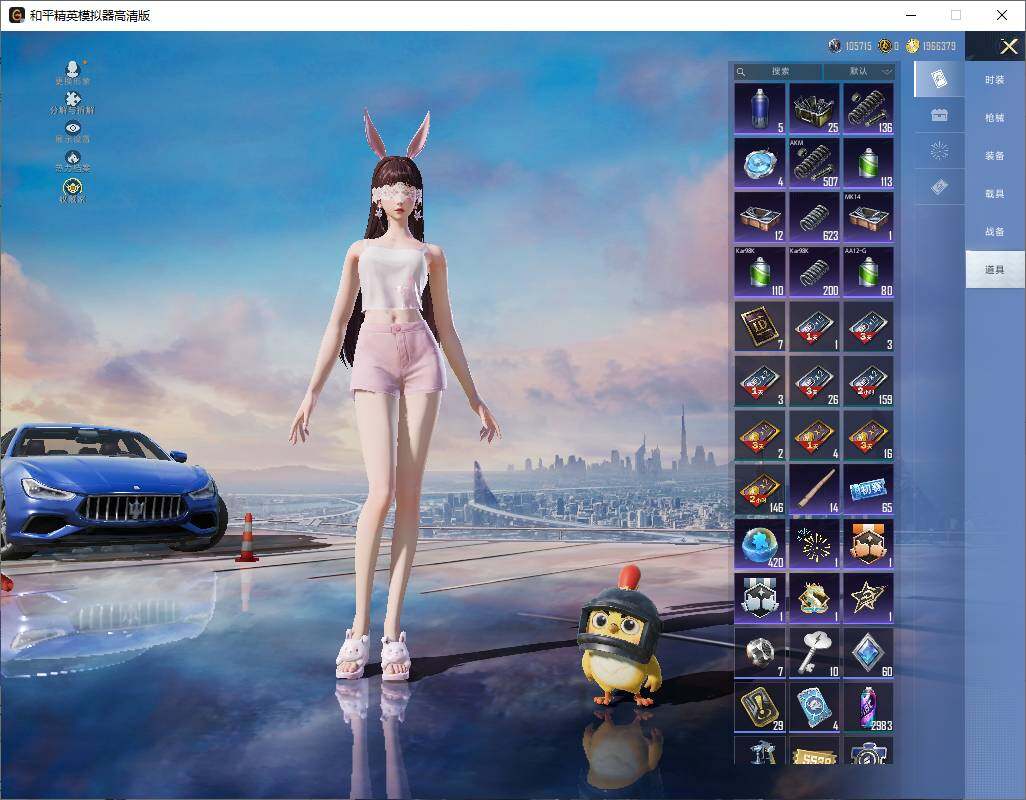The image size is (1026, 800).
Task: Select the blue spray can item with count 5
Action: pyautogui.click(x=760, y=109)
